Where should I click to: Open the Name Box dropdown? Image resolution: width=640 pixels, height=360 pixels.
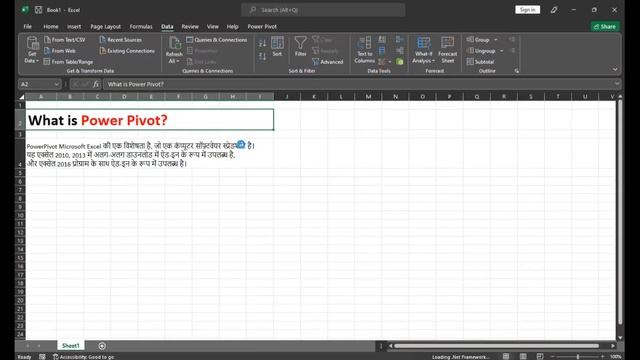[56, 84]
